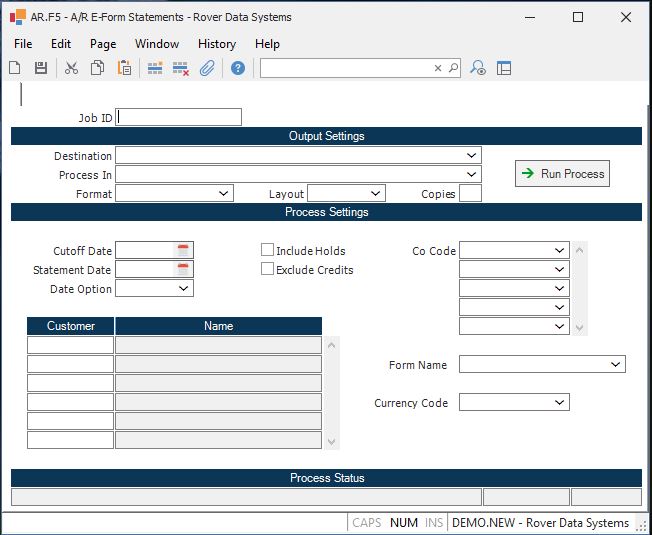This screenshot has height=535, width=652.
Task: Click the Attachments paperclip icon
Action: [207, 68]
